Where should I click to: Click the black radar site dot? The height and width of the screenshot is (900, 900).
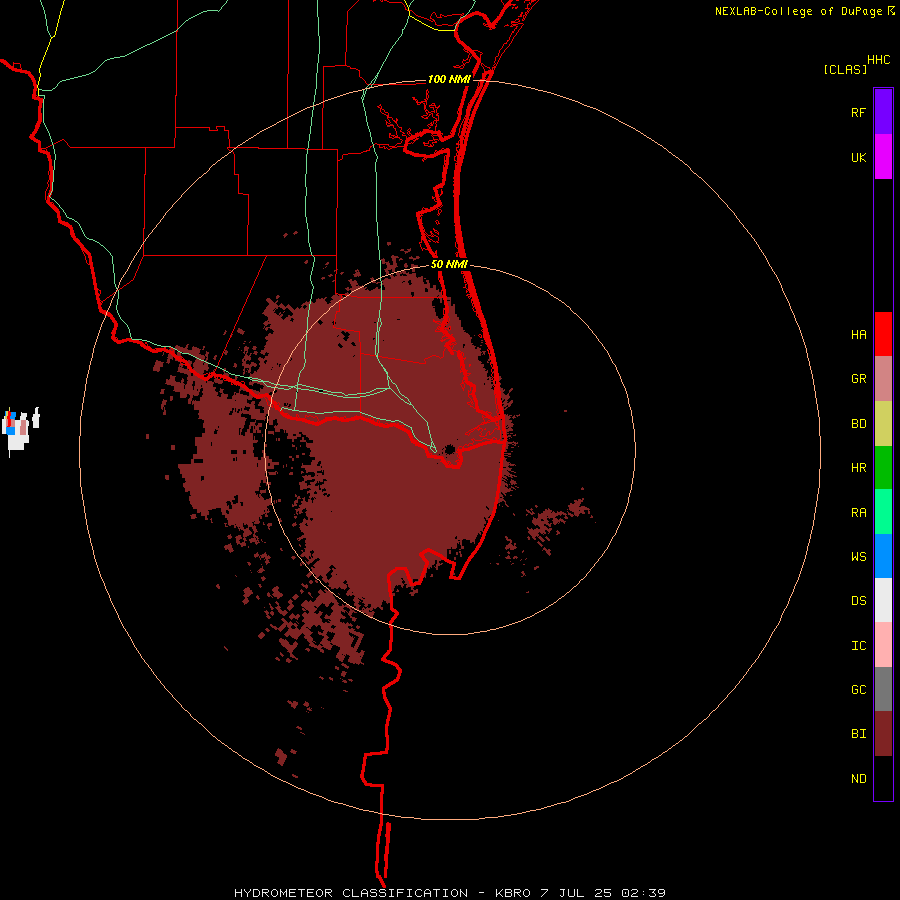(449, 449)
